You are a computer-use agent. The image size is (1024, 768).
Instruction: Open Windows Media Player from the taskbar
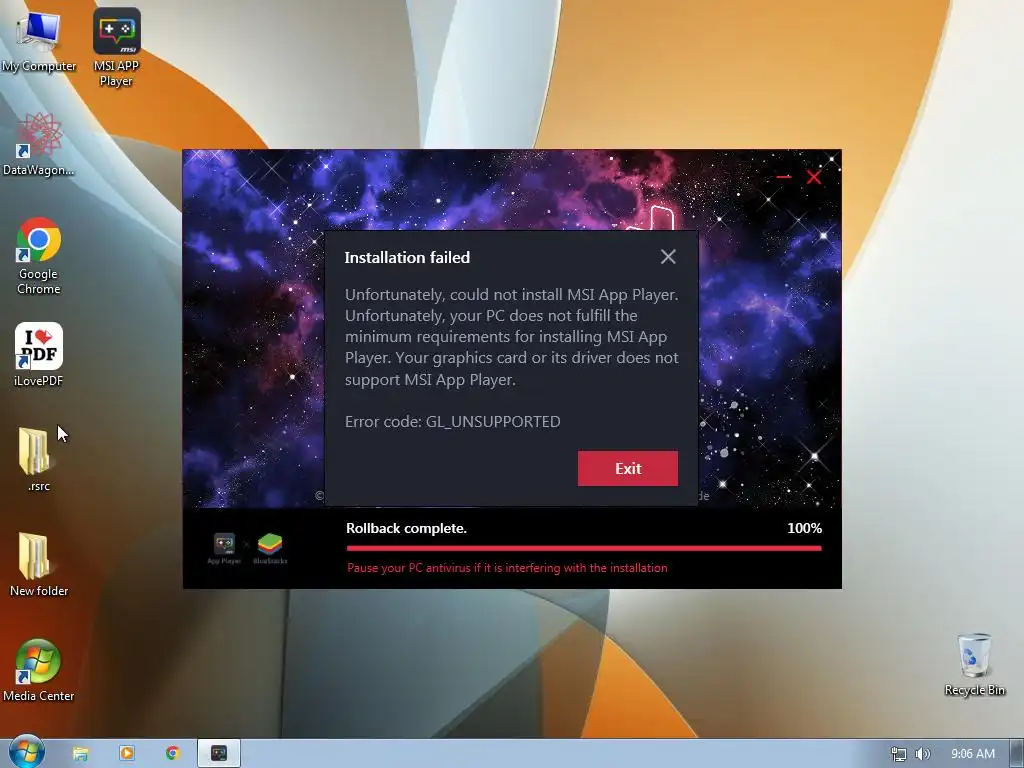click(127, 754)
